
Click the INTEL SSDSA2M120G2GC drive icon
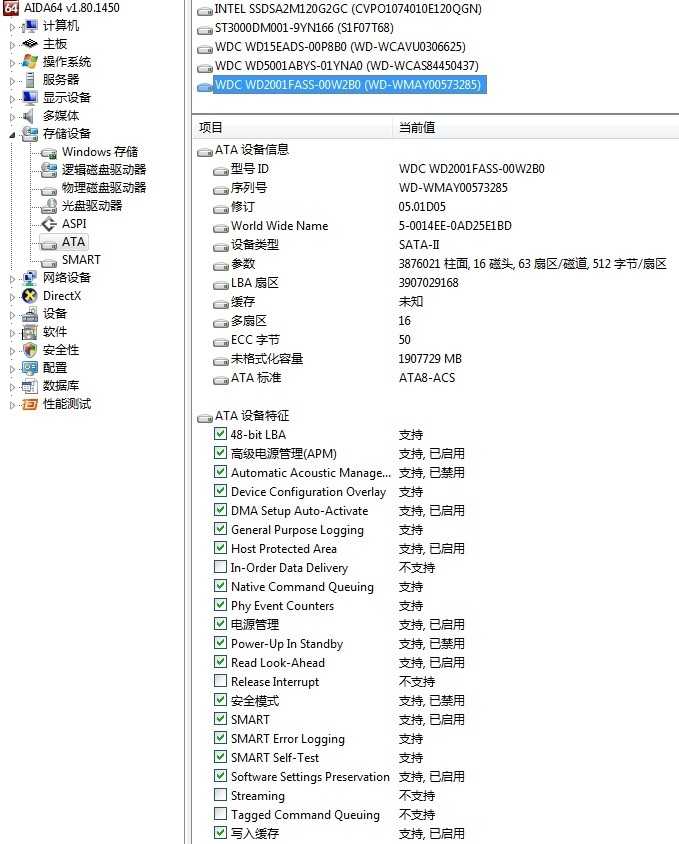(205, 9)
